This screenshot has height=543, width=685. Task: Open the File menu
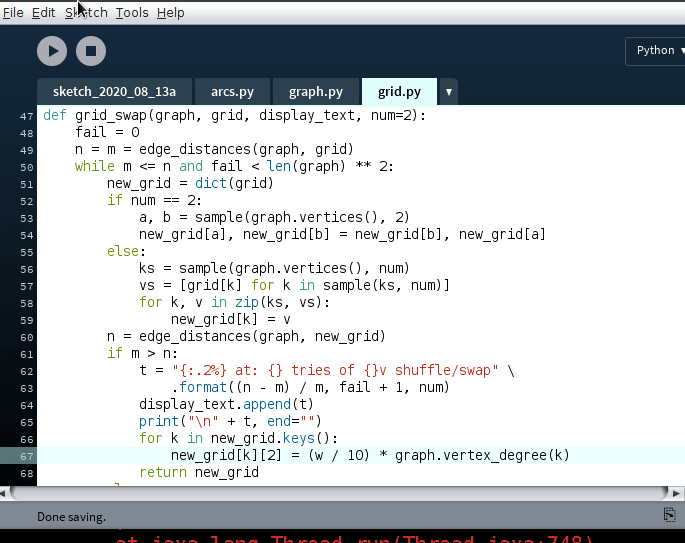(x=13, y=12)
